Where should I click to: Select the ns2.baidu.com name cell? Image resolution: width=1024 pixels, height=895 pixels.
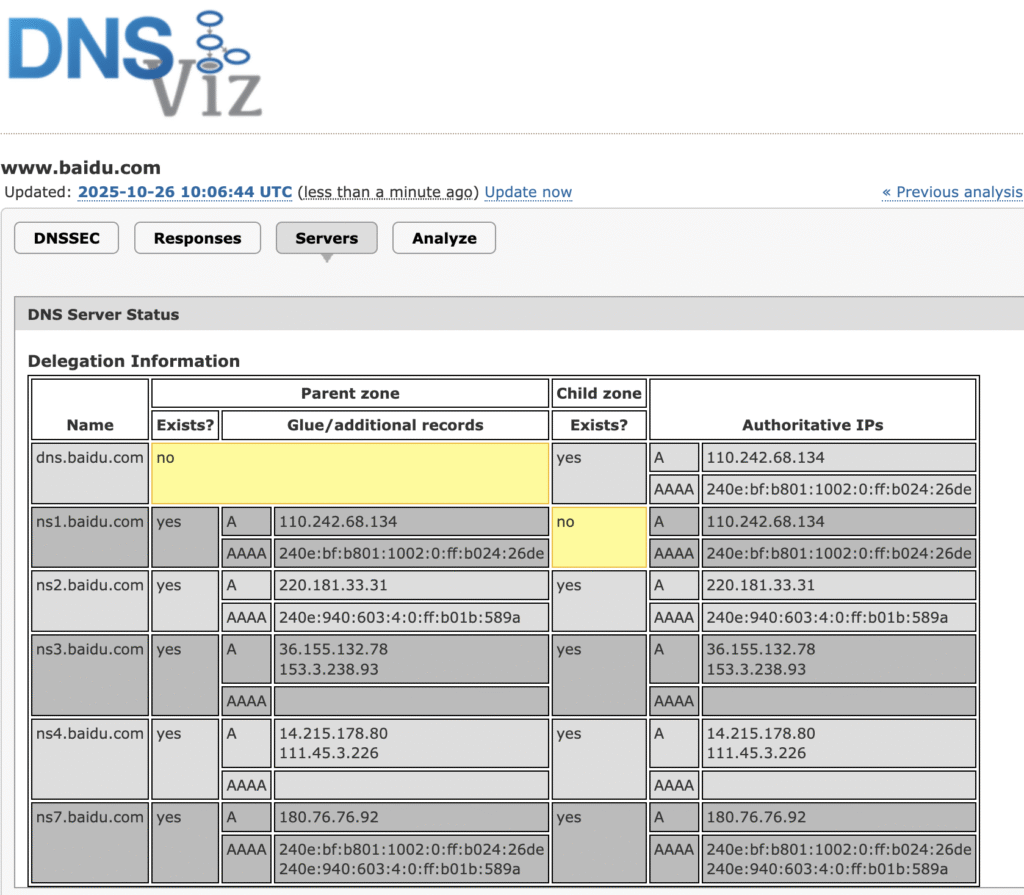tap(90, 601)
